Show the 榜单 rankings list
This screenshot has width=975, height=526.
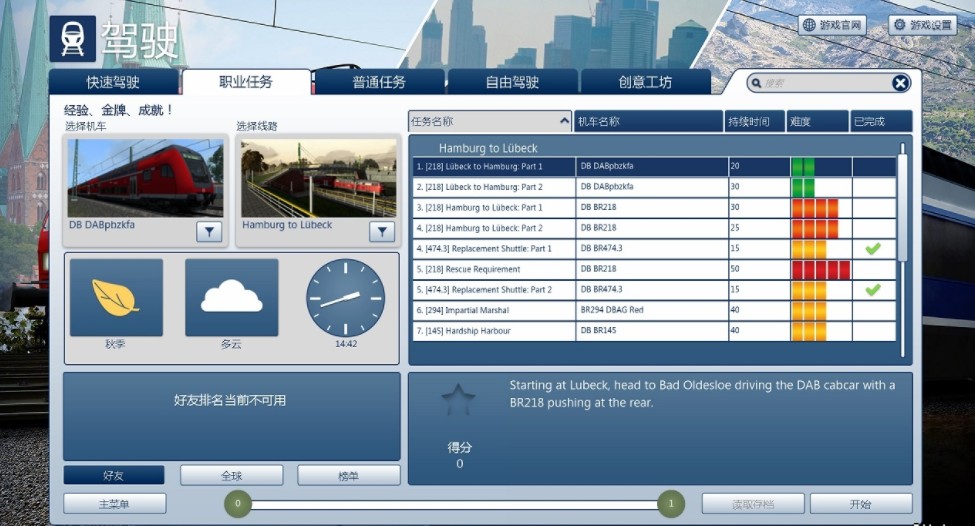coord(348,476)
